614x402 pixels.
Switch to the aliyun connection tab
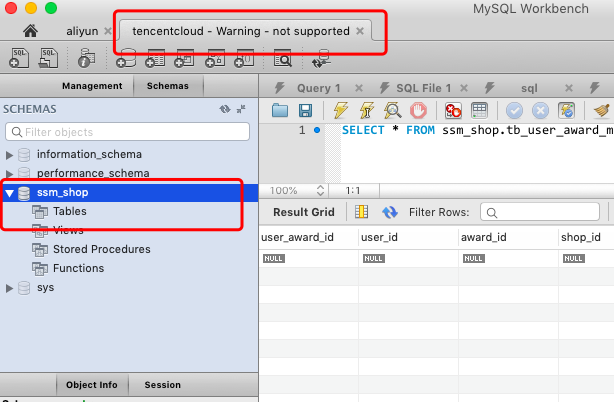(x=82, y=31)
